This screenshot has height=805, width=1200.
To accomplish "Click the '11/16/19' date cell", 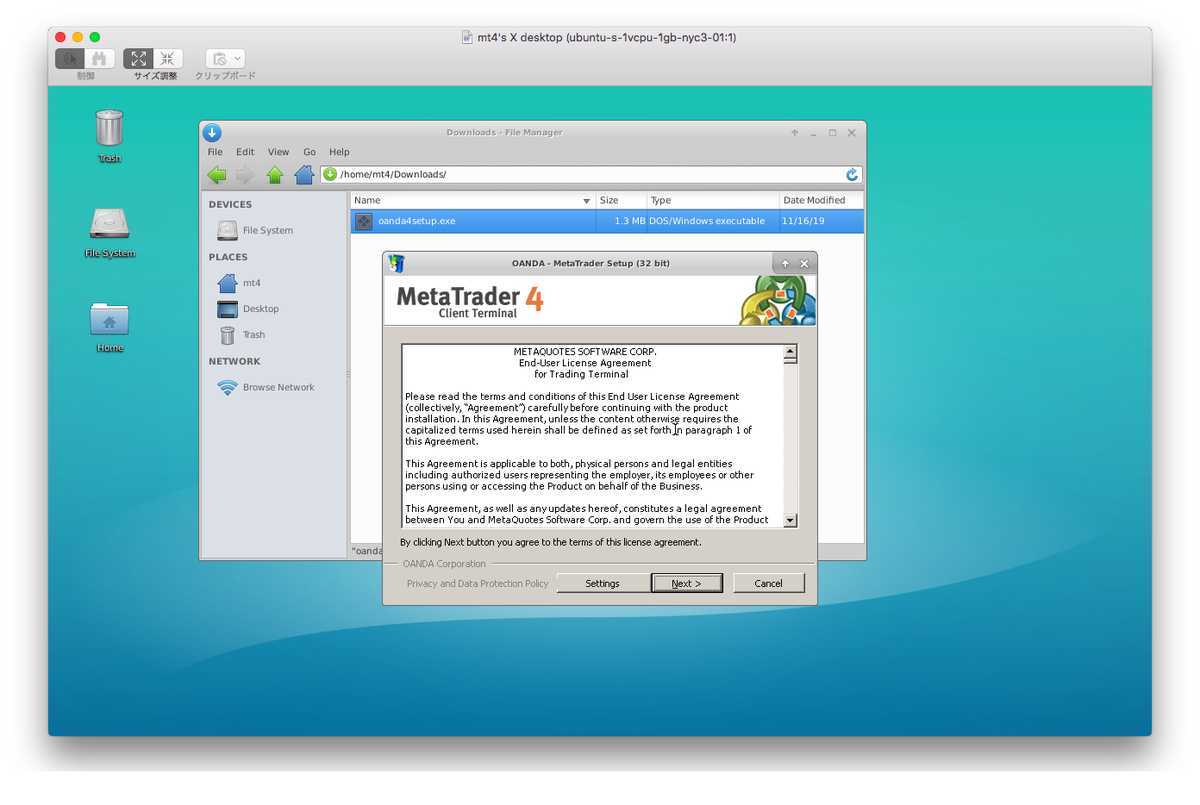I will coord(801,221).
